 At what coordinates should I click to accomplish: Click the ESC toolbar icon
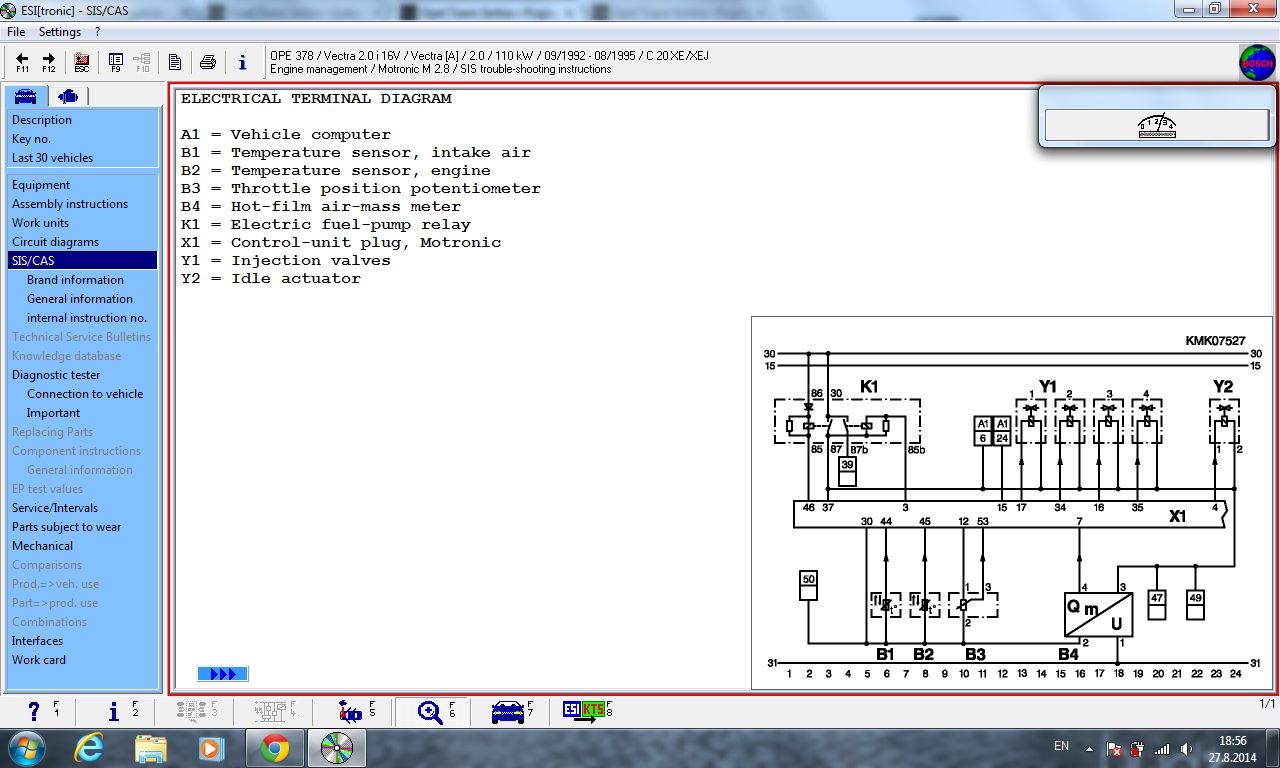[x=81, y=62]
